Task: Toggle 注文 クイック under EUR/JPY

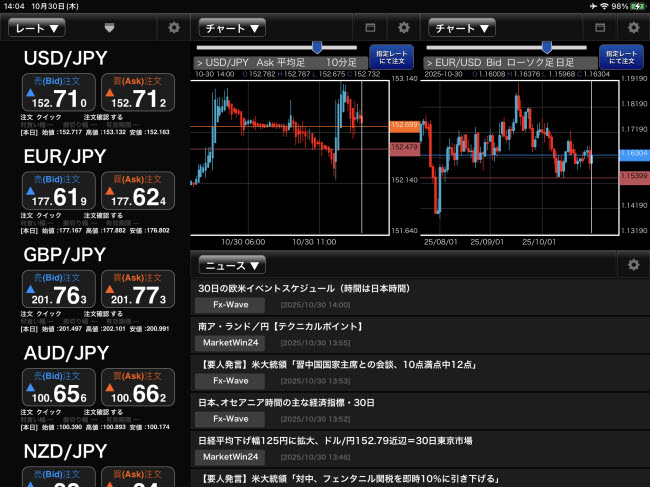Action: (x=41, y=216)
